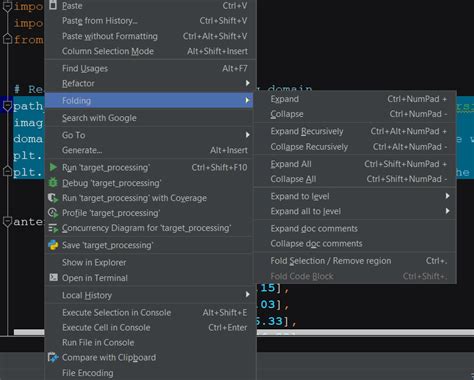Click the Concurrency Diagram icon
Viewport: 474px width, 380px height.
coord(53,228)
